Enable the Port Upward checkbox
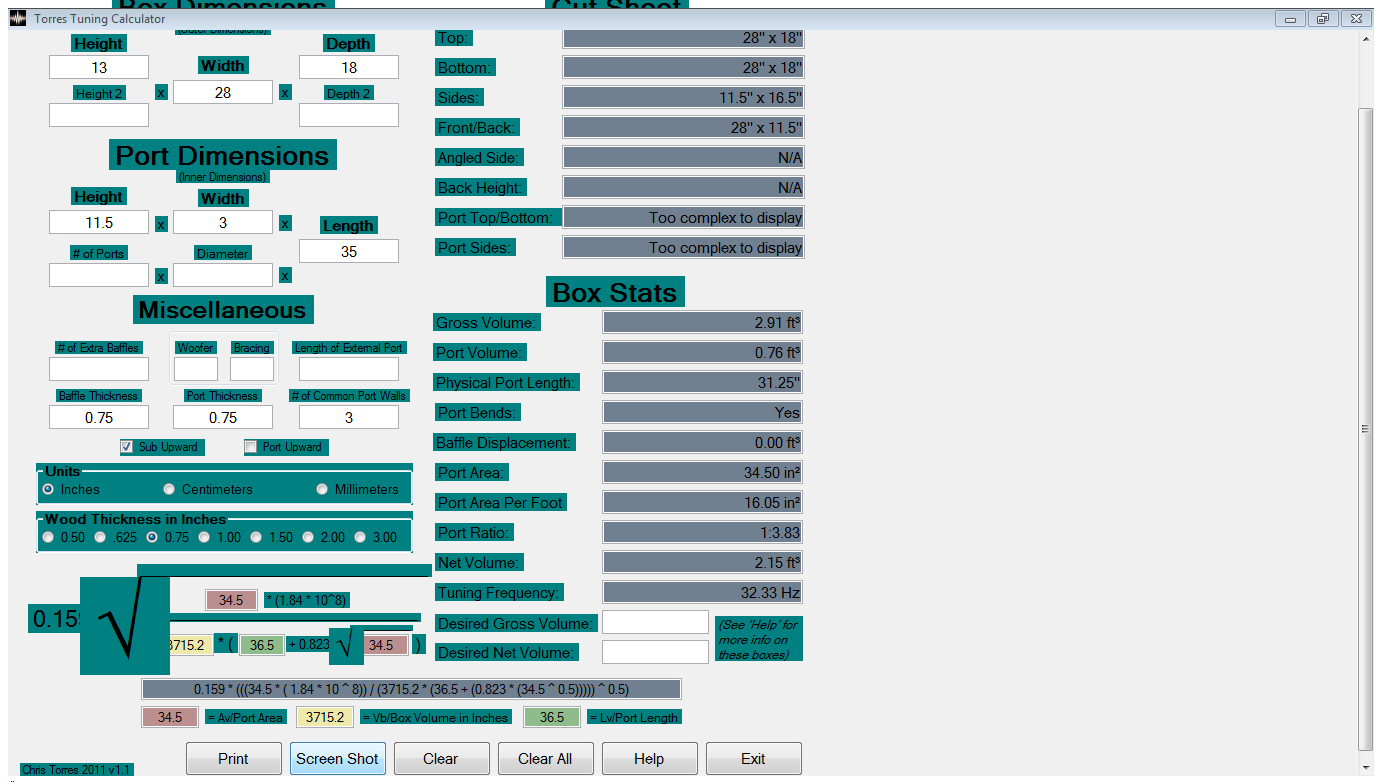 [251, 447]
